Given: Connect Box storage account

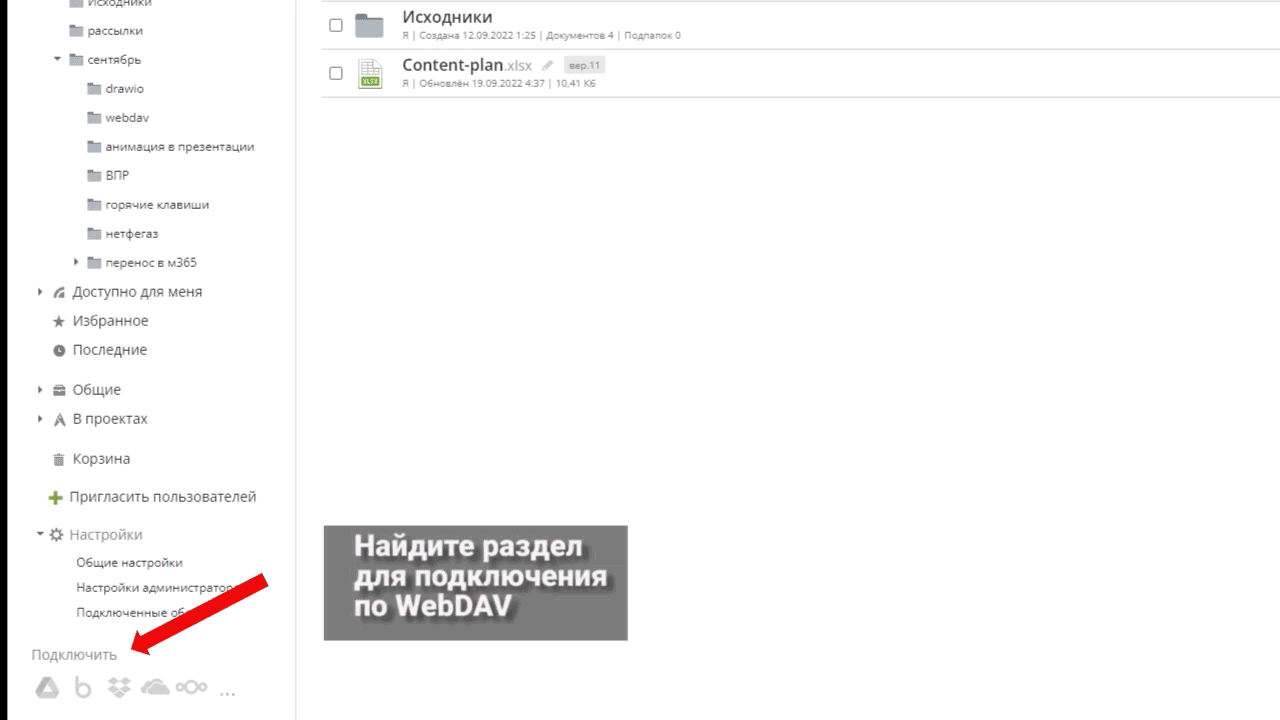Looking at the screenshot, I should point(84,687).
